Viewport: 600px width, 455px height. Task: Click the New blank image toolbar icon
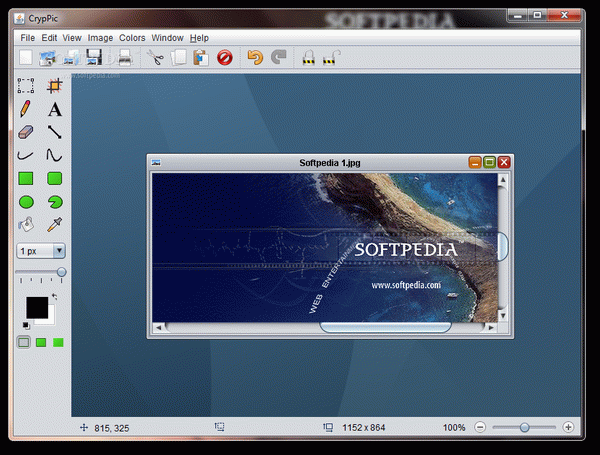point(26,58)
